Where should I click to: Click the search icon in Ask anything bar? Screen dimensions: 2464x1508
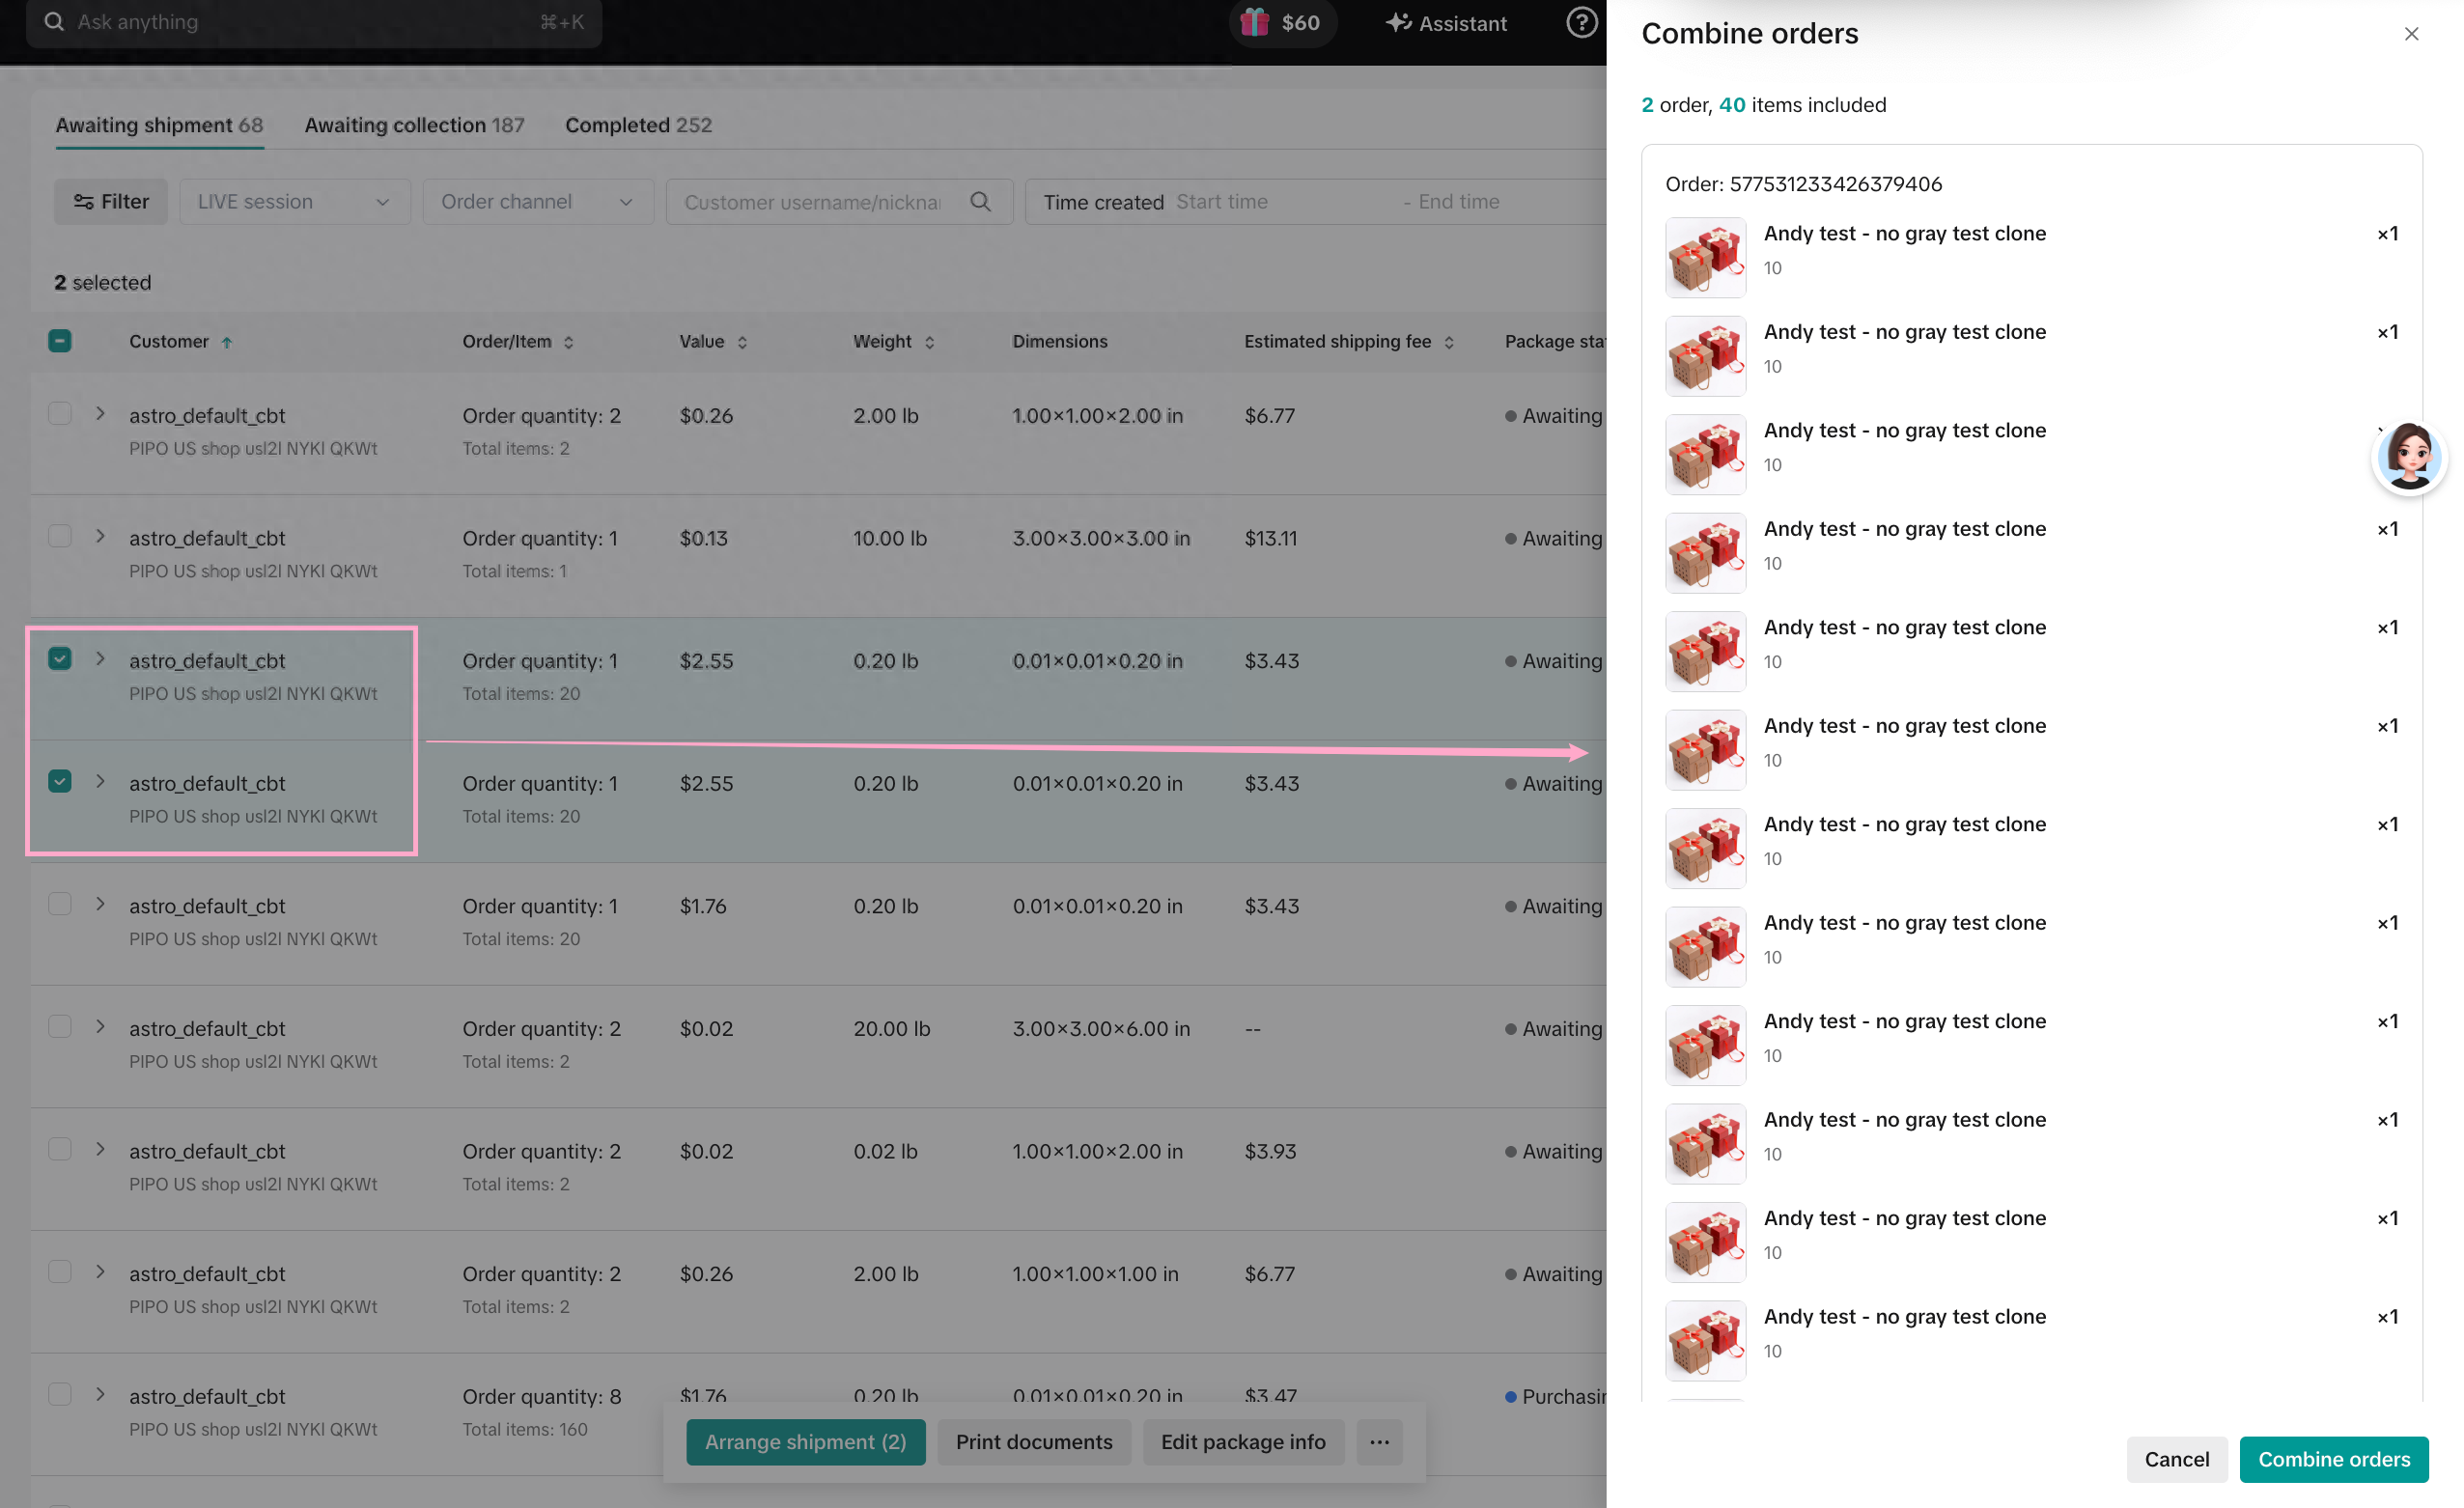click(x=54, y=22)
